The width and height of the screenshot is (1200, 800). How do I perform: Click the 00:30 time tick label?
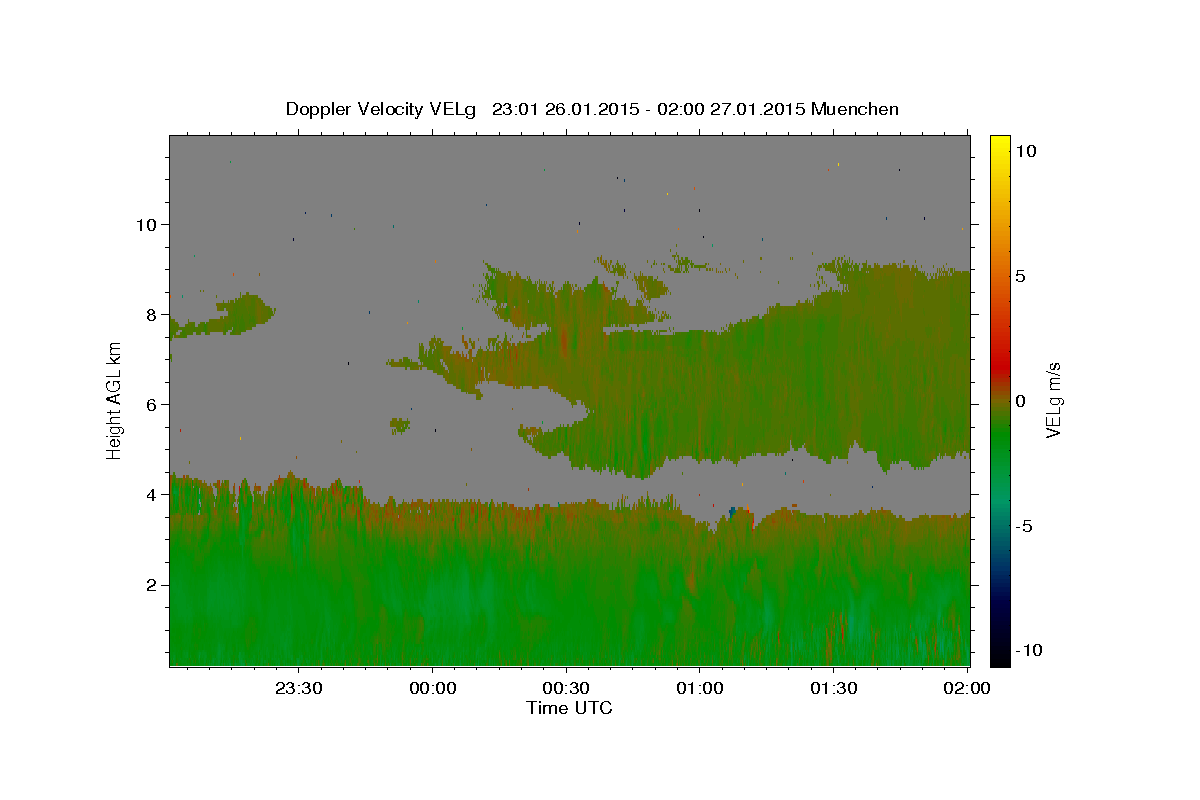[x=566, y=688]
